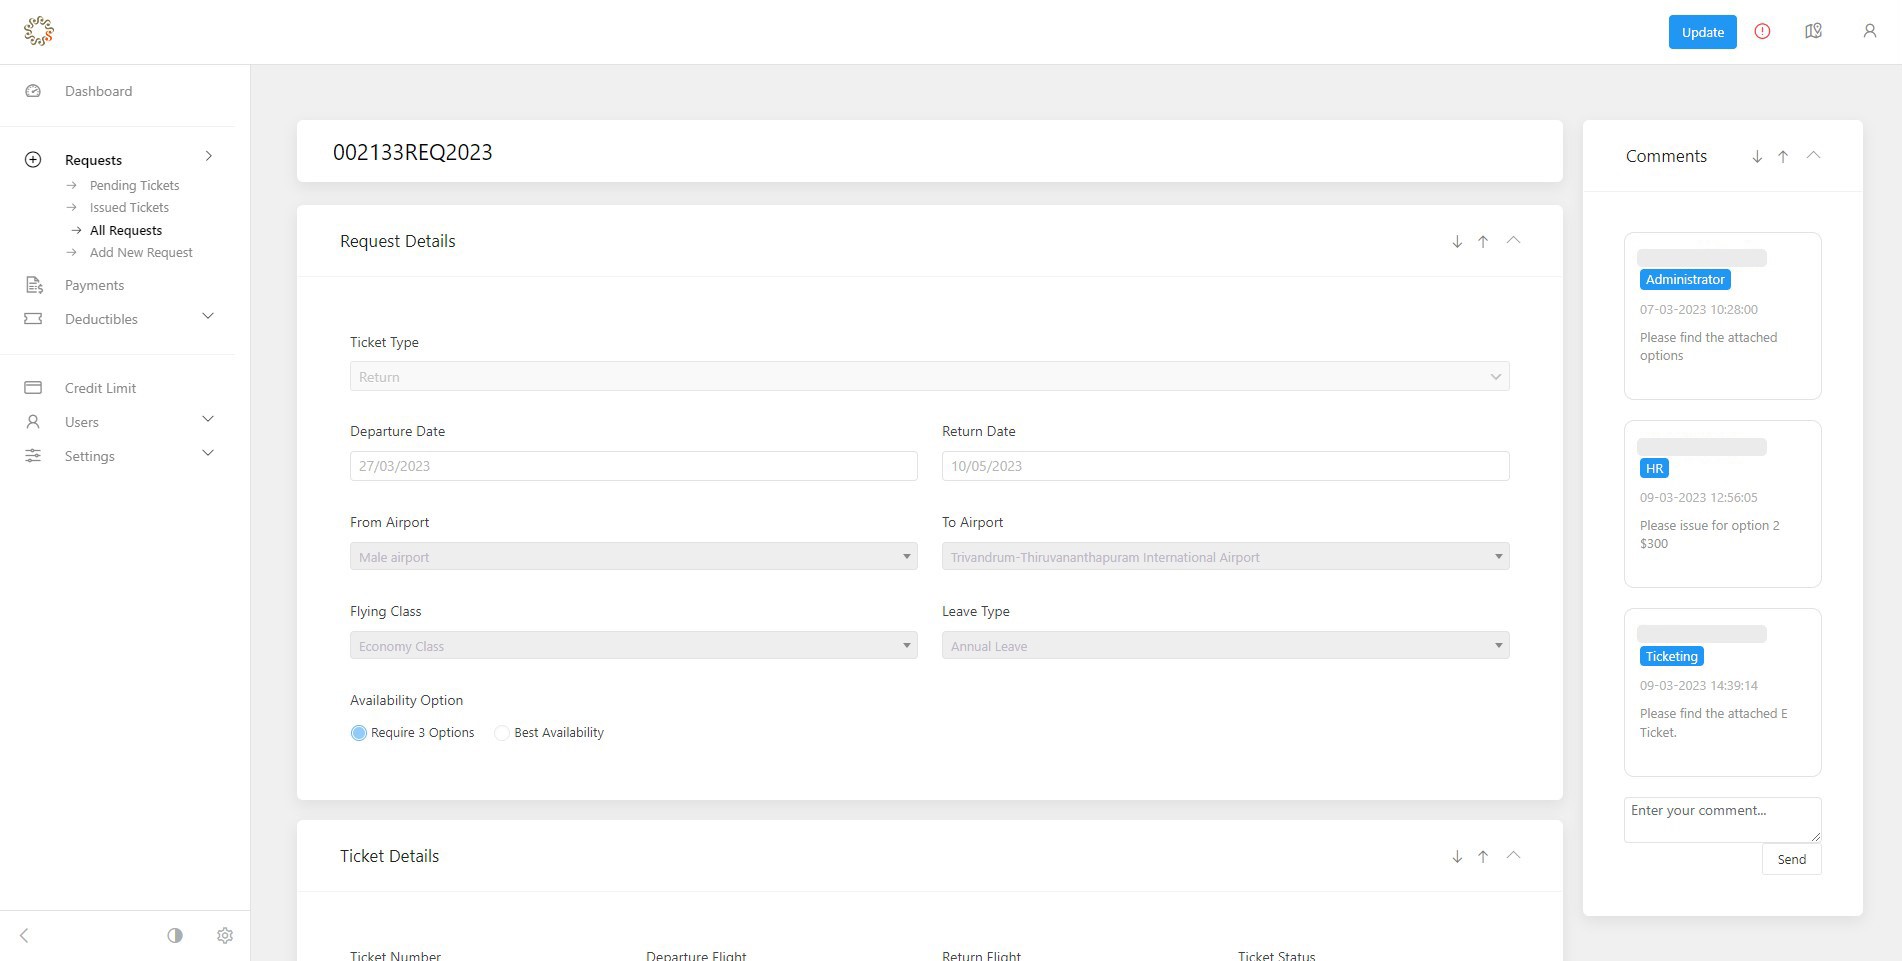Move Request Details panel up
Screen dimensions: 1902x961
coord(1483,242)
